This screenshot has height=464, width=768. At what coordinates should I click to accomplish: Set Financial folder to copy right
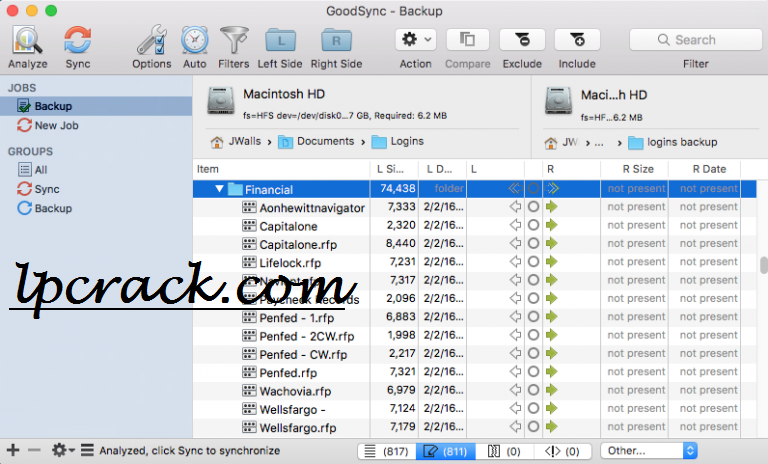point(552,188)
